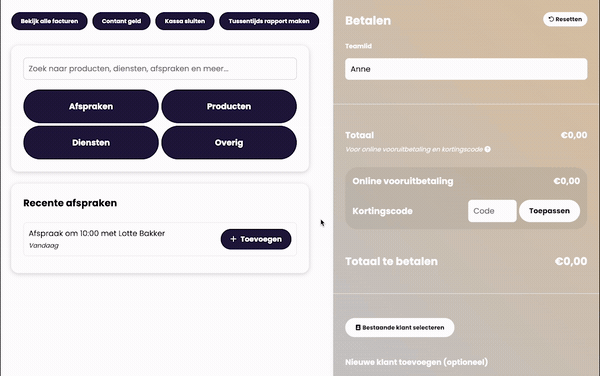Select the Overig category
Screen dimensions: 600x376
point(229,143)
